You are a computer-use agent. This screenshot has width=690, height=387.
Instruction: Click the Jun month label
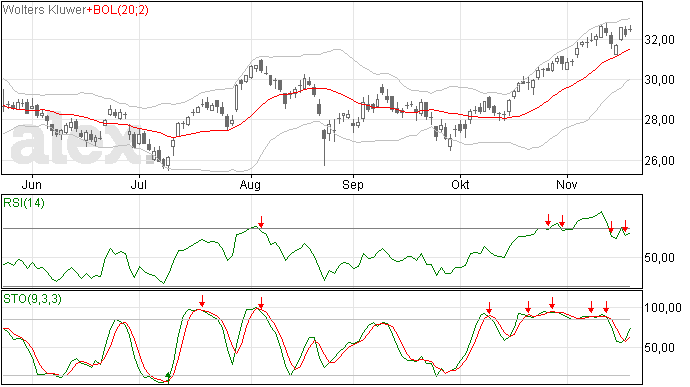32,184
